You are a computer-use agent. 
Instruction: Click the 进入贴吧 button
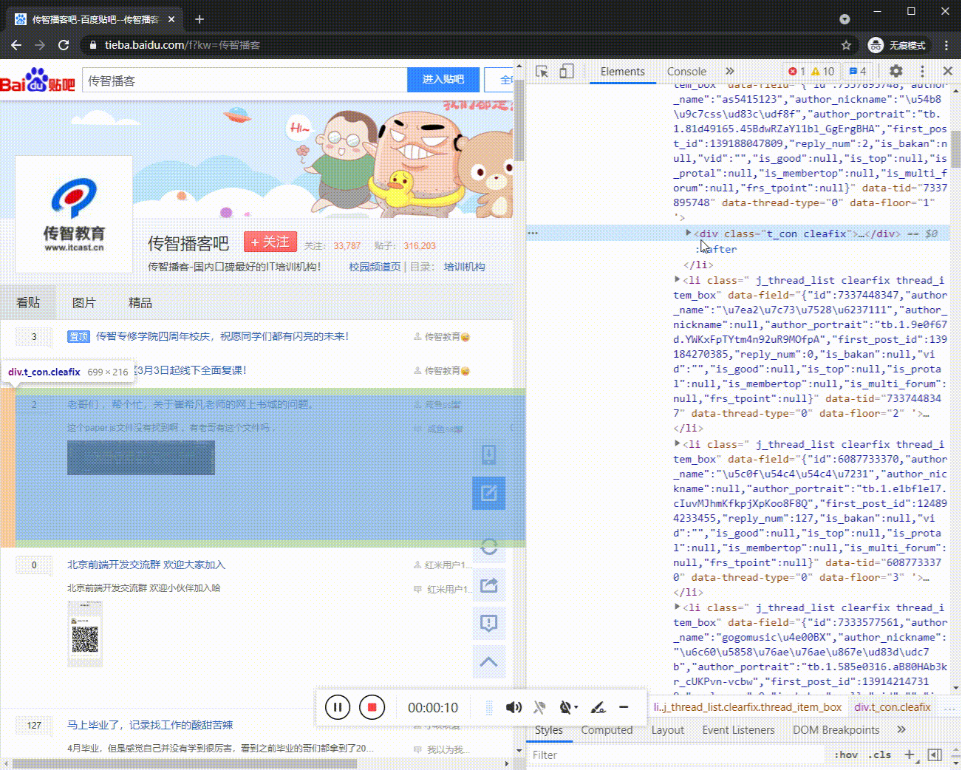[x=443, y=80]
